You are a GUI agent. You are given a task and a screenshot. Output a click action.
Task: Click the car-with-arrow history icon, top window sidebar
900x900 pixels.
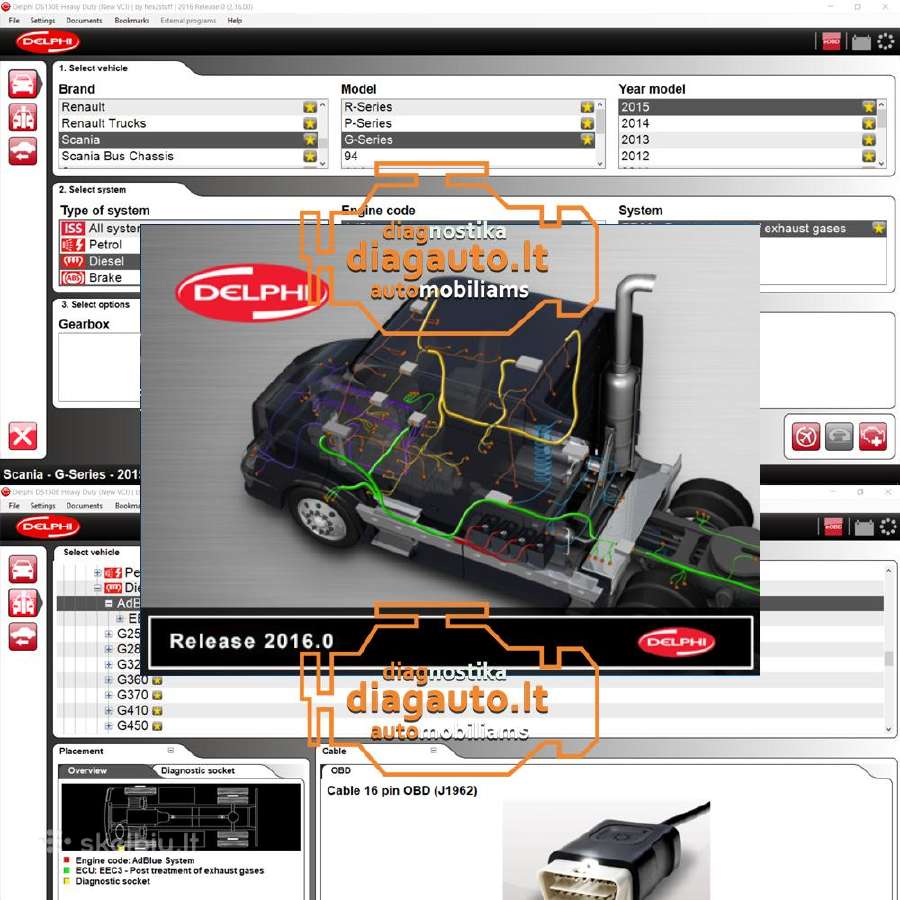tap(23, 151)
